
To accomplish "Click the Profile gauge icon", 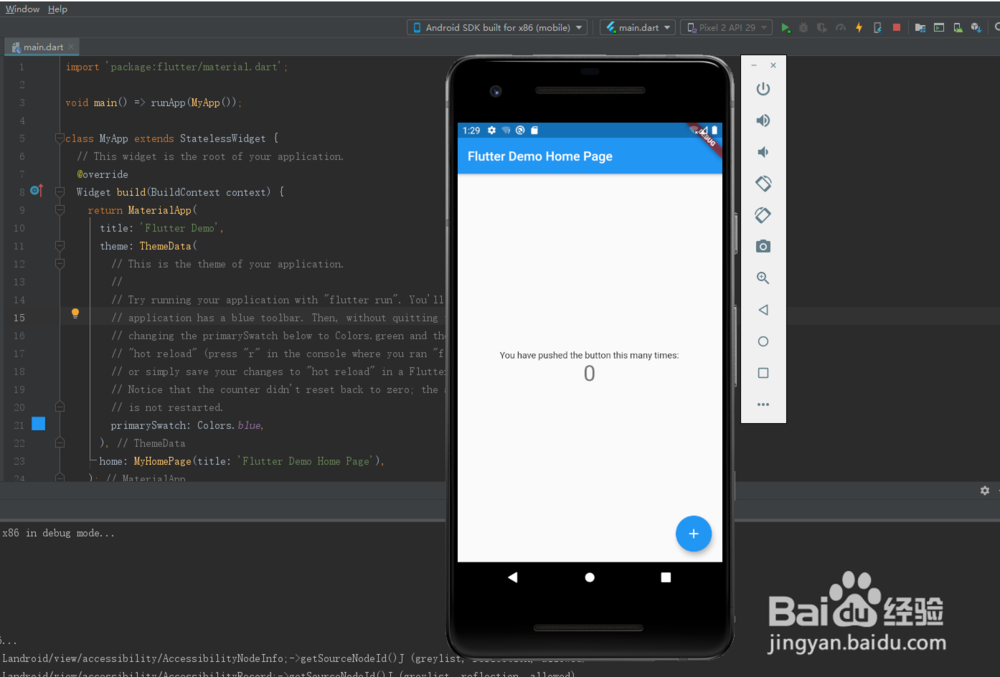I will coord(841,27).
